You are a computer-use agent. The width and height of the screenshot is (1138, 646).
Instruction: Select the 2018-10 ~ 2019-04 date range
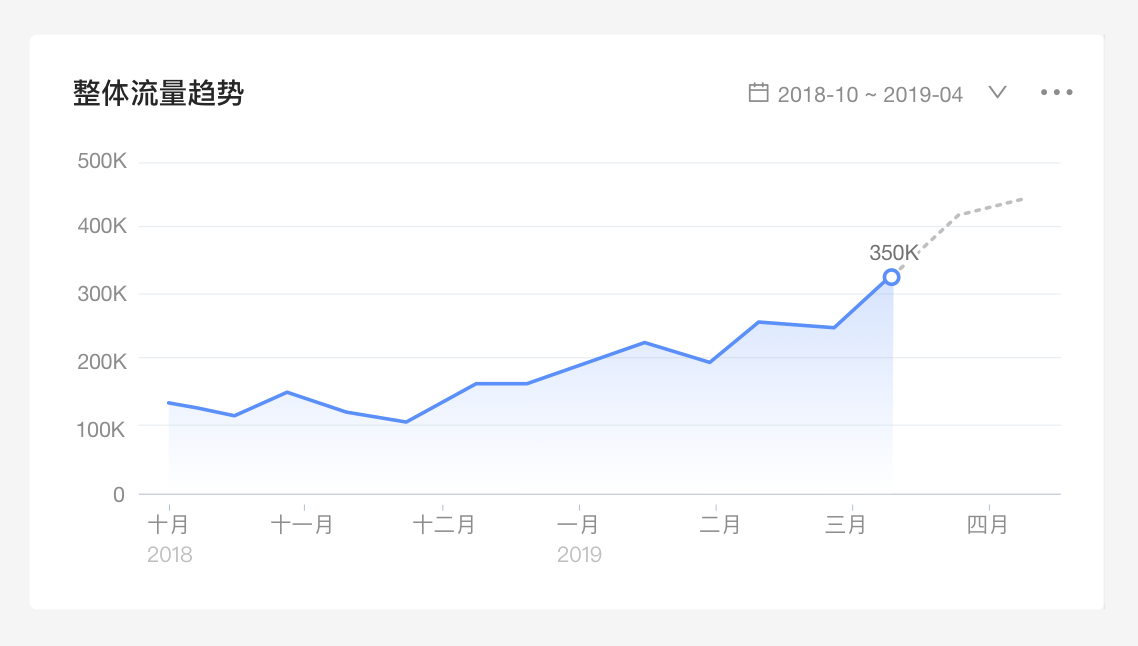point(870,94)
